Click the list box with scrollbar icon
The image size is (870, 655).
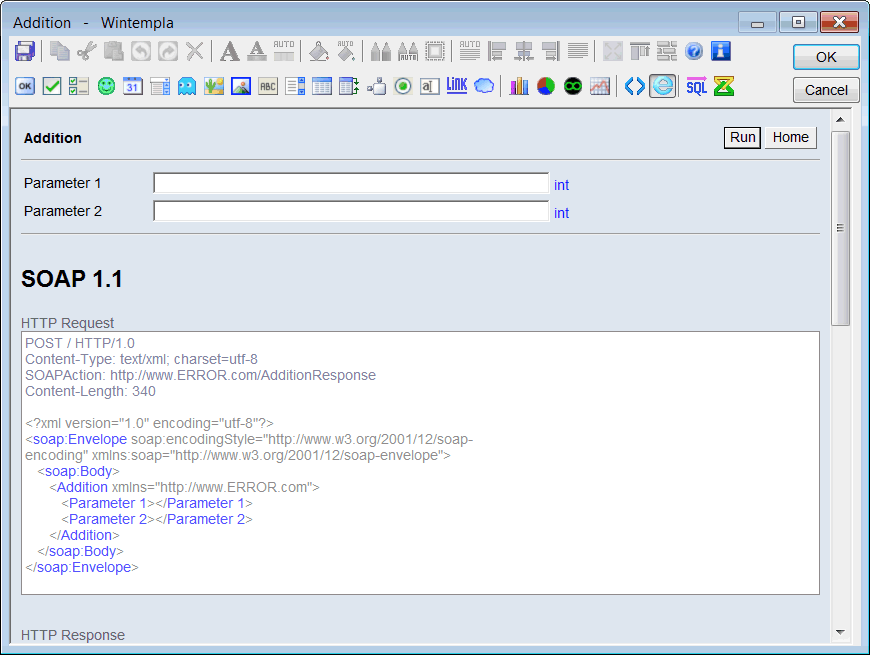click(x=295, y=86)
